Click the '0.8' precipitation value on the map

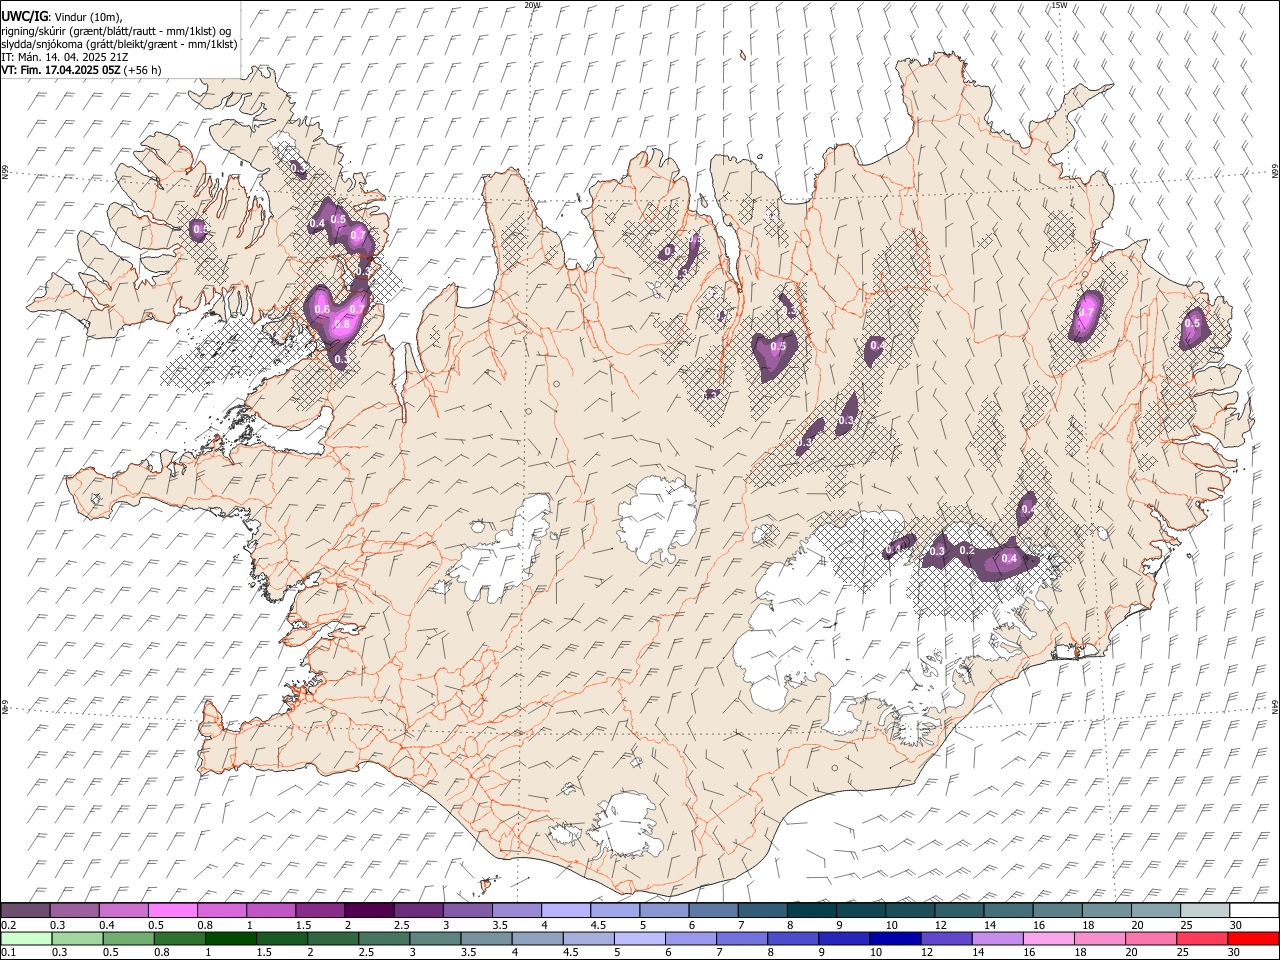point(342,324)
